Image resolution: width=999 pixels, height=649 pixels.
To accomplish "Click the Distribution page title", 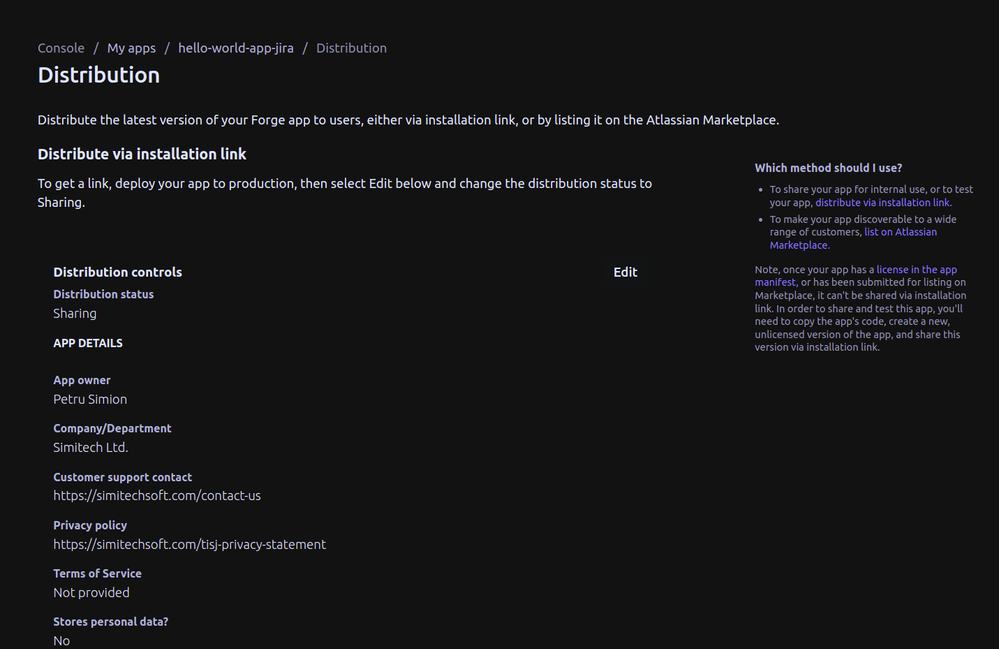I will coord(98,75).
